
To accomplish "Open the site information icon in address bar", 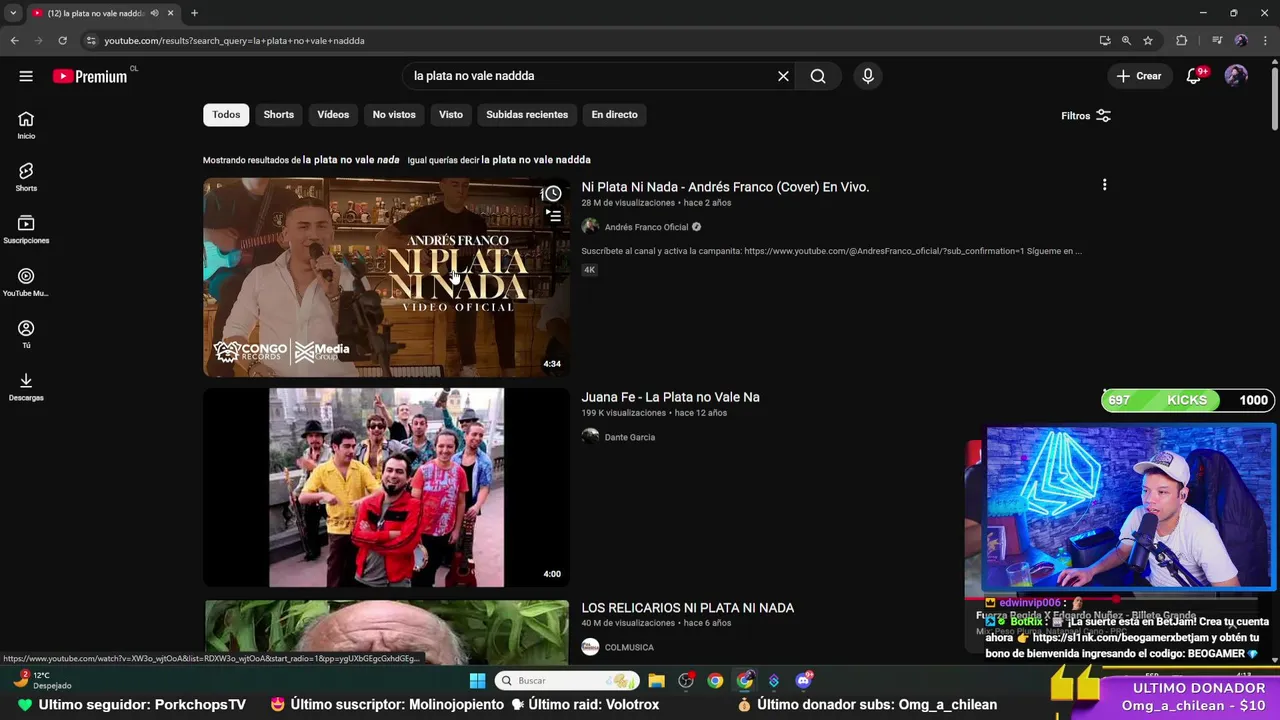I will click(91, 41).
